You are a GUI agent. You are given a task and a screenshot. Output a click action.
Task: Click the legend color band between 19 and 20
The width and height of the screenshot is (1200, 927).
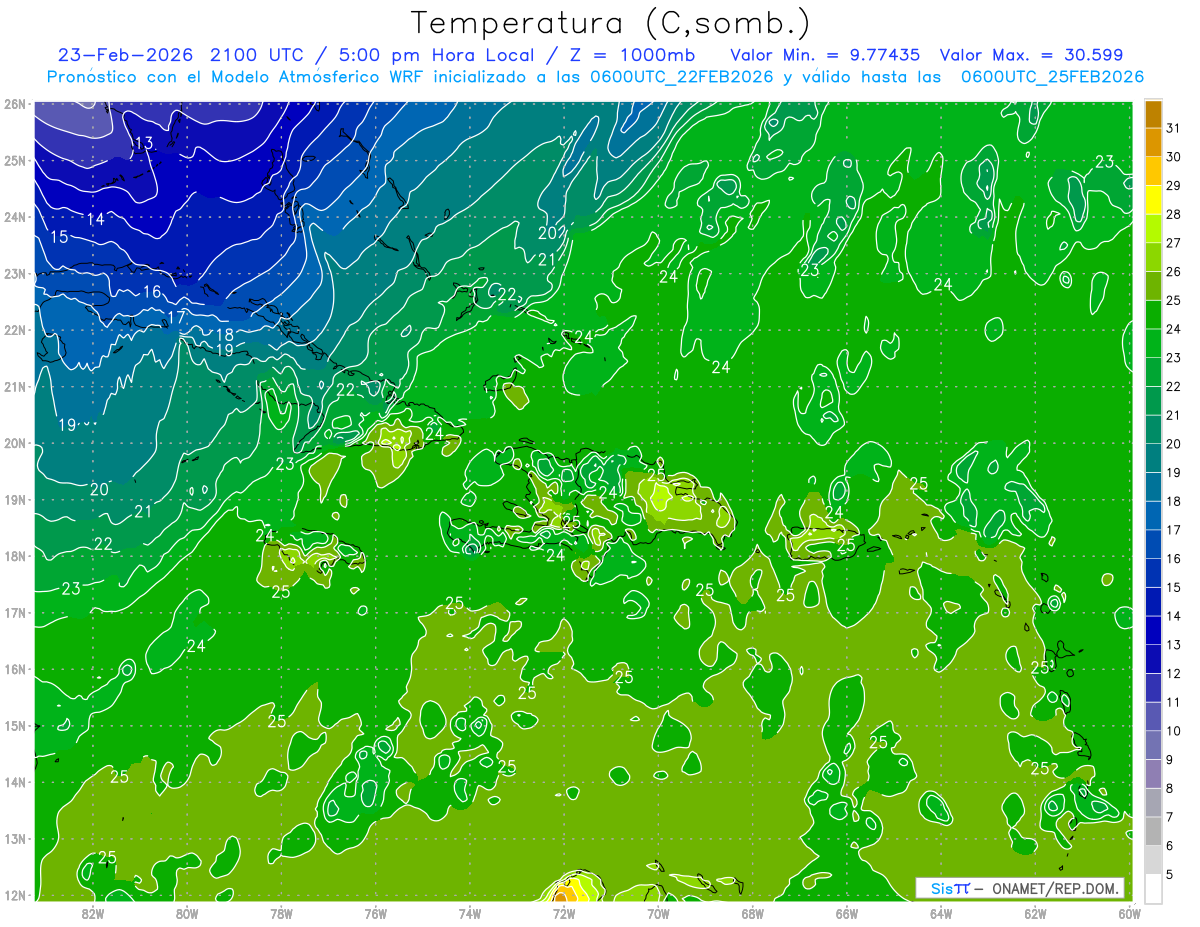(1153, 459)
